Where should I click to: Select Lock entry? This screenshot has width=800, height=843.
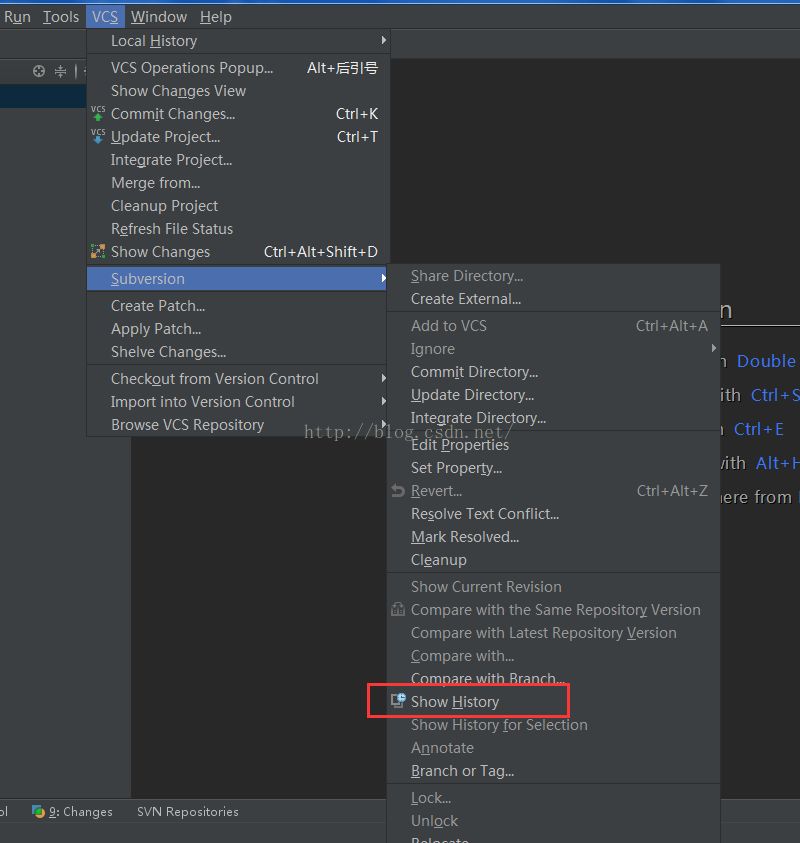coord(553,798)
